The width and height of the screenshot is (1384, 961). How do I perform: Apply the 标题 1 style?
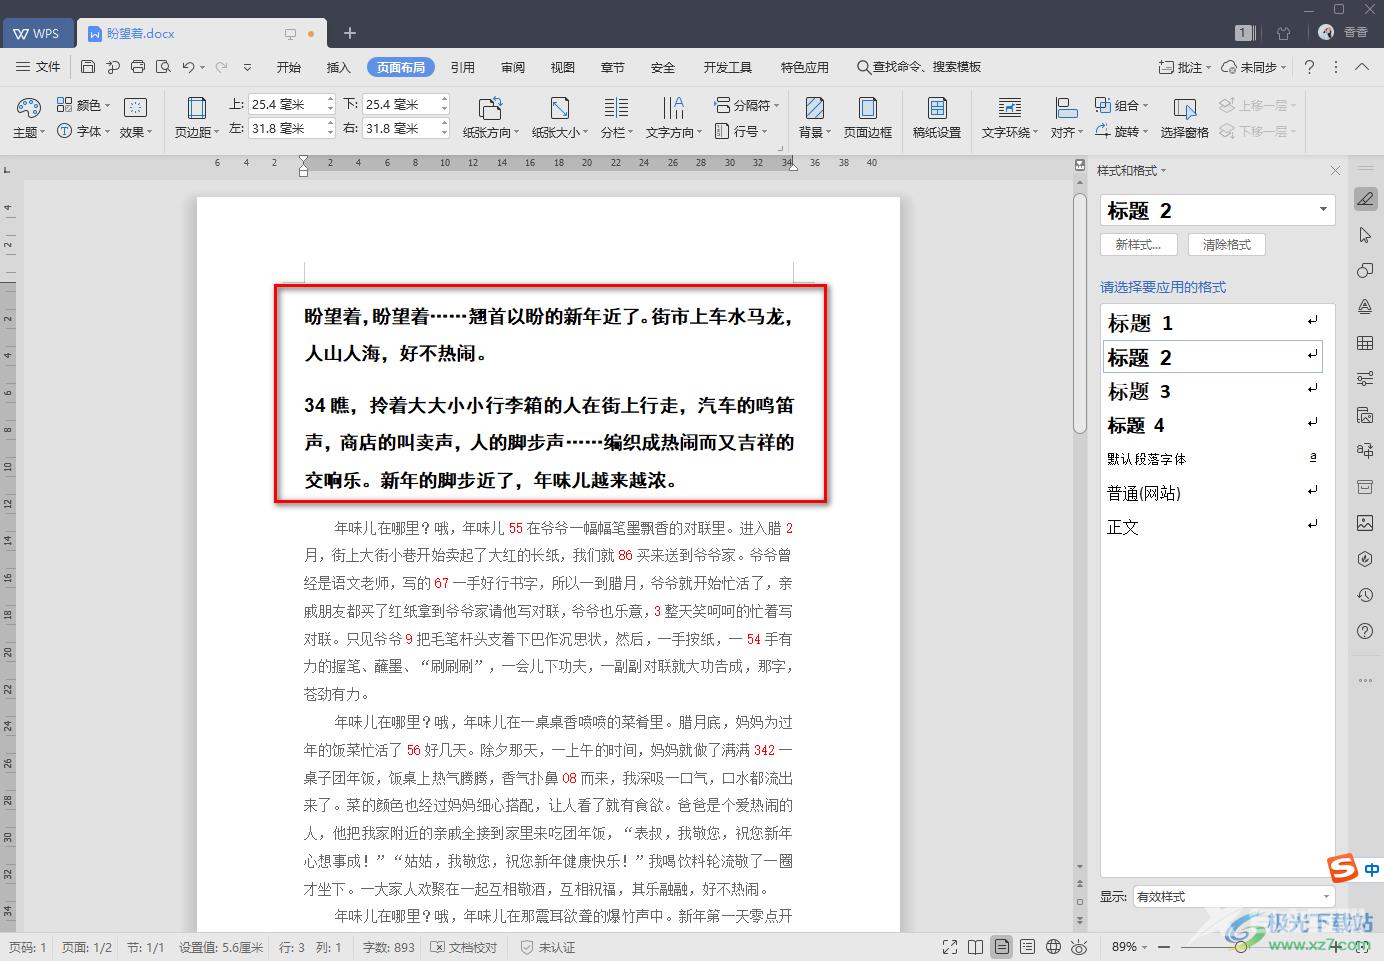[1211, 323]
